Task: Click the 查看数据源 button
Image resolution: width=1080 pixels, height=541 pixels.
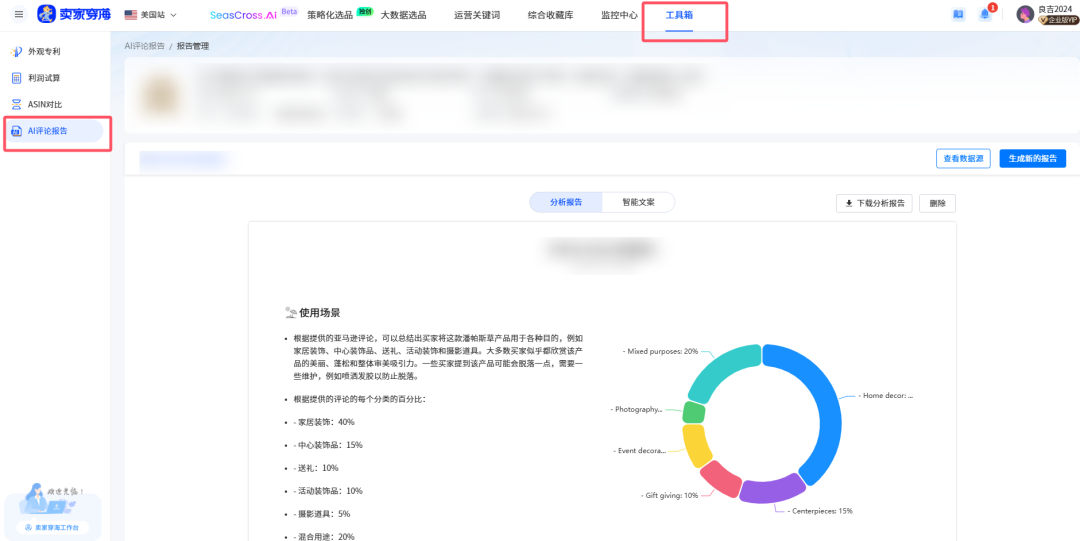Action: (x=963, y=158)
